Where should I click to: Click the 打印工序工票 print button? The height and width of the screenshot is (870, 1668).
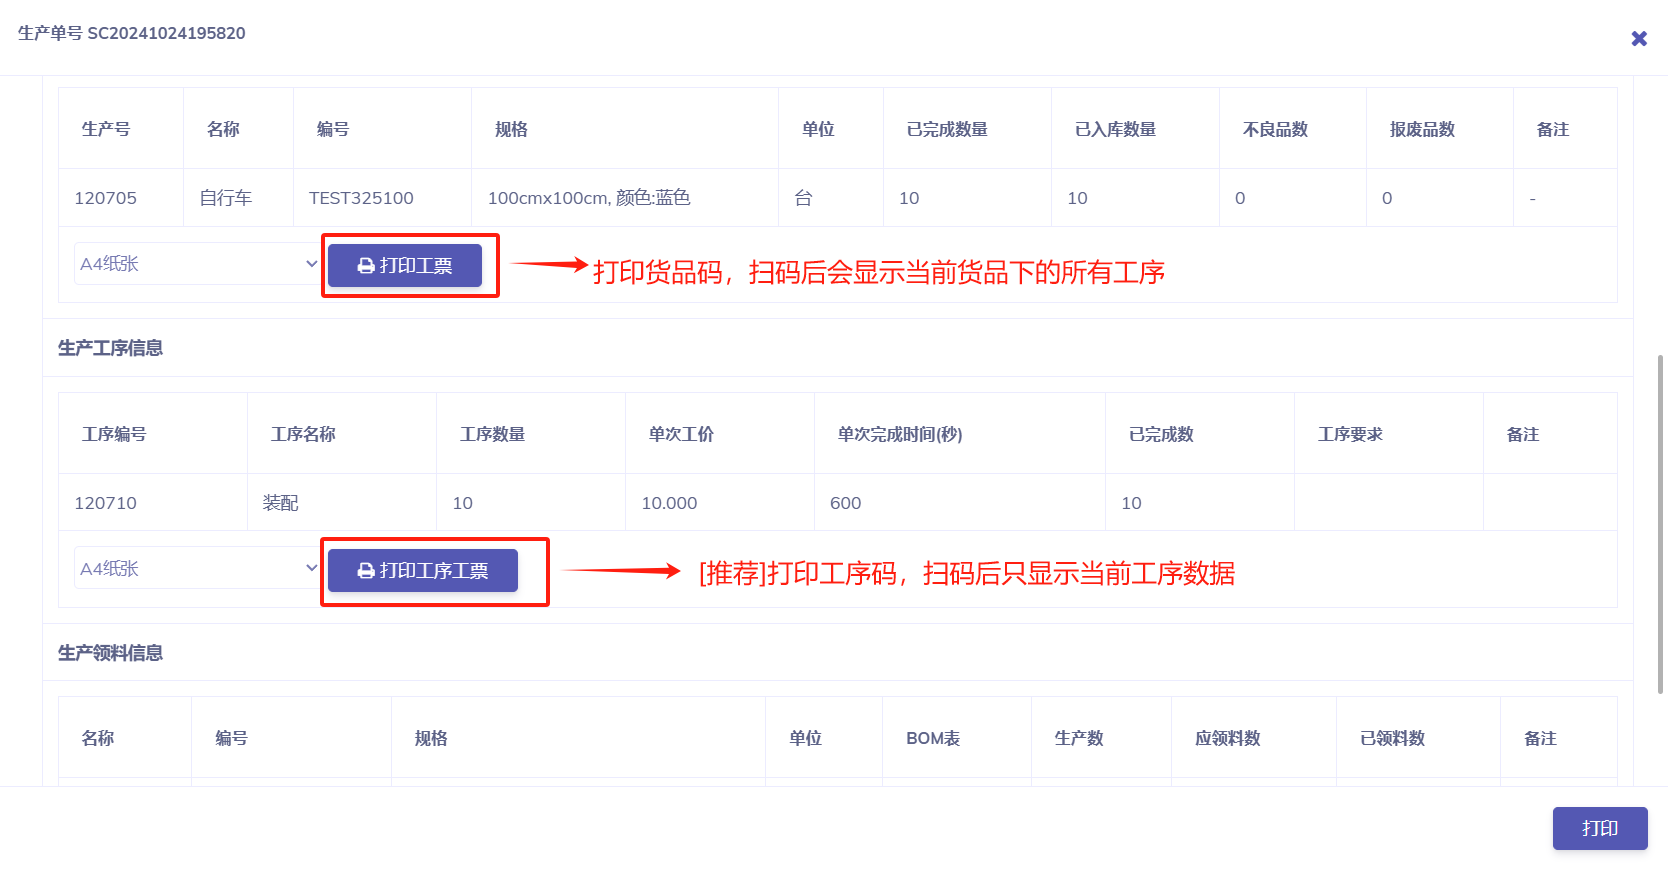point(423,571)
